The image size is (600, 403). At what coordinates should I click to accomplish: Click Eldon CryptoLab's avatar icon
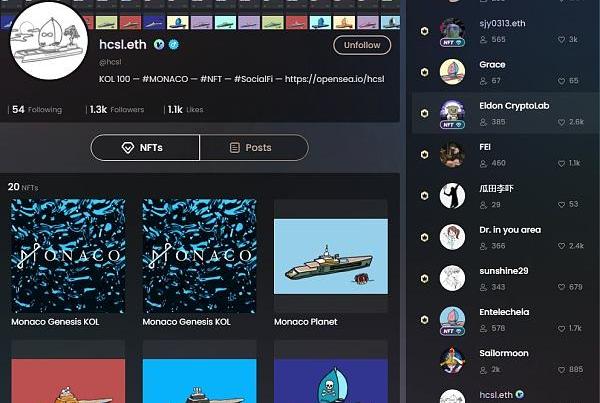pos(452,112)
